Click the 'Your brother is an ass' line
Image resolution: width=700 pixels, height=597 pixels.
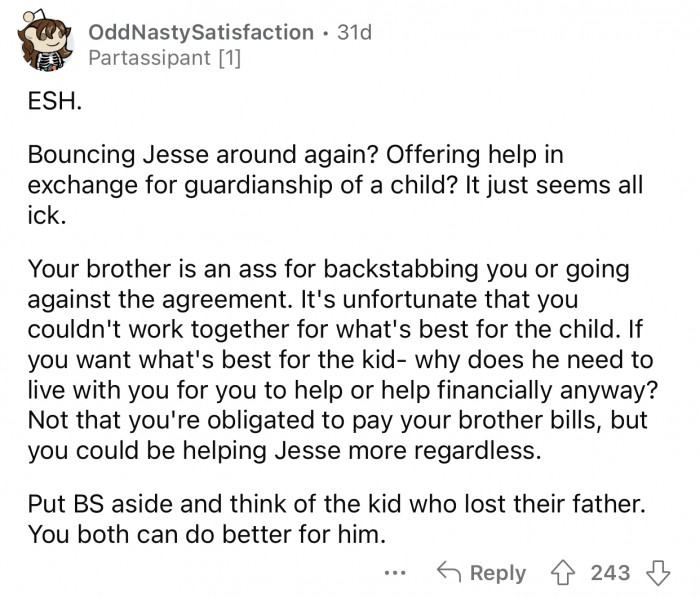(329, 270)
